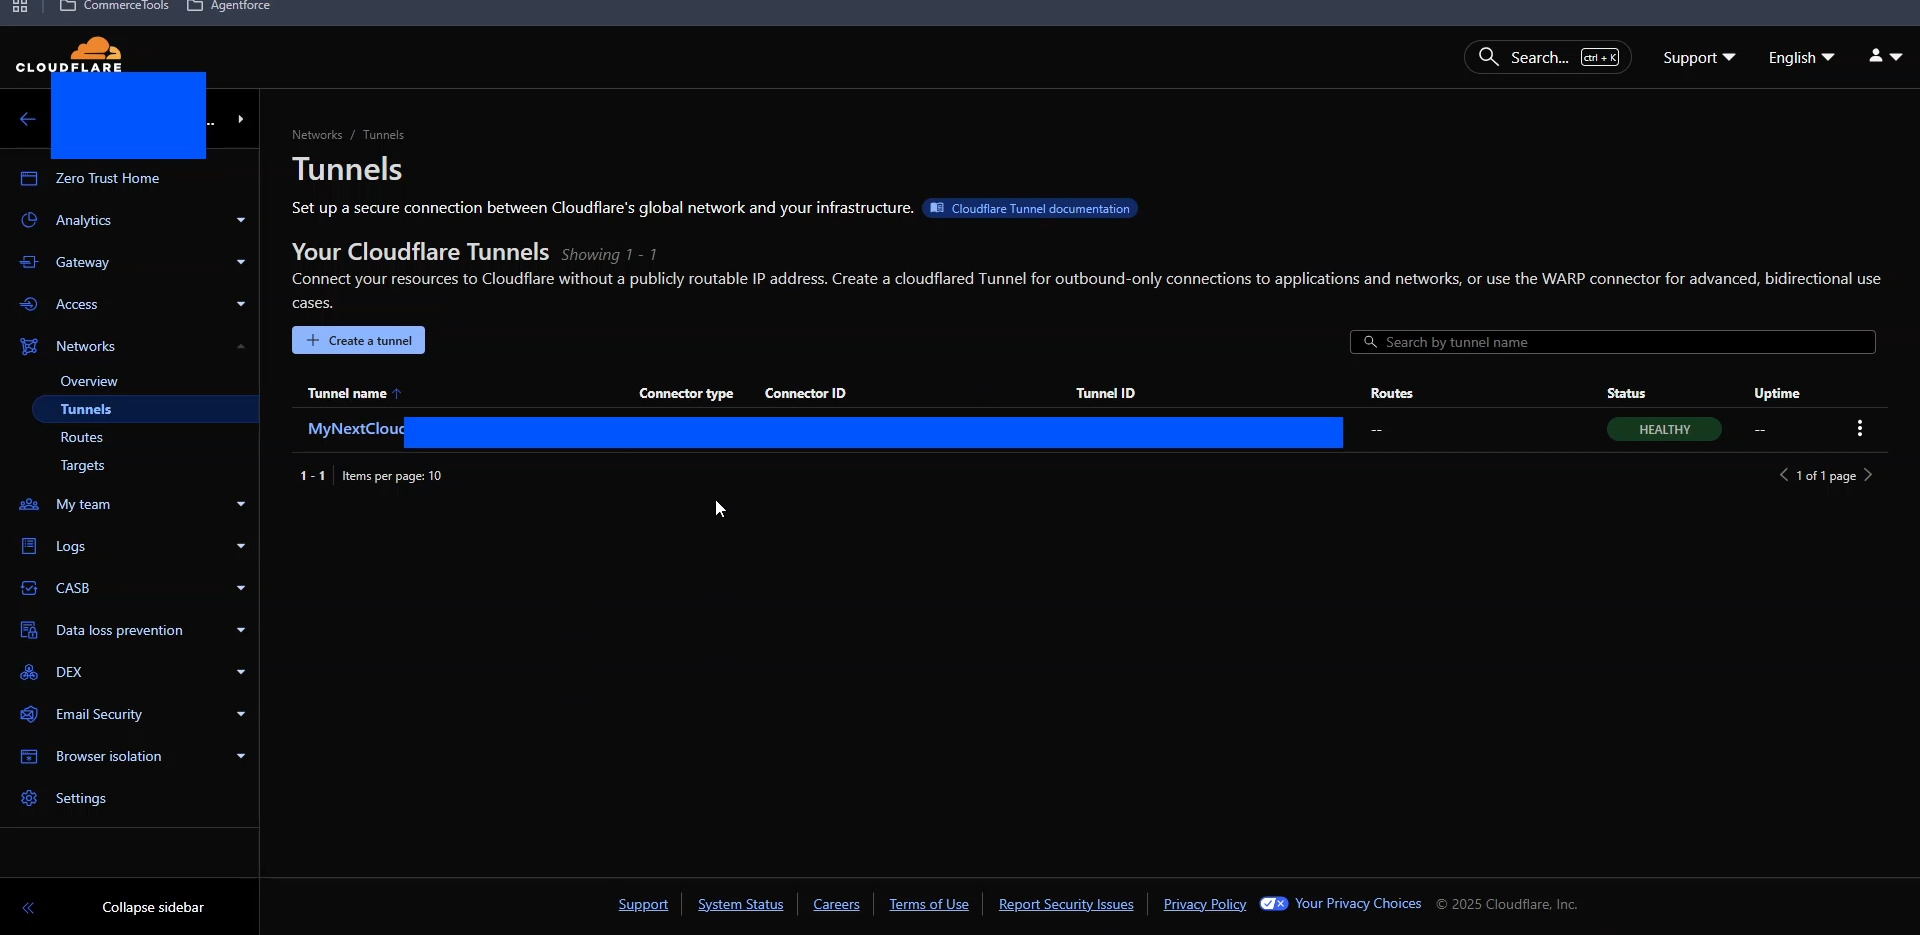Open the English language dropdown
Image resolution: width=1920 pixels, height=935 pixels.
coord(1801,58)
